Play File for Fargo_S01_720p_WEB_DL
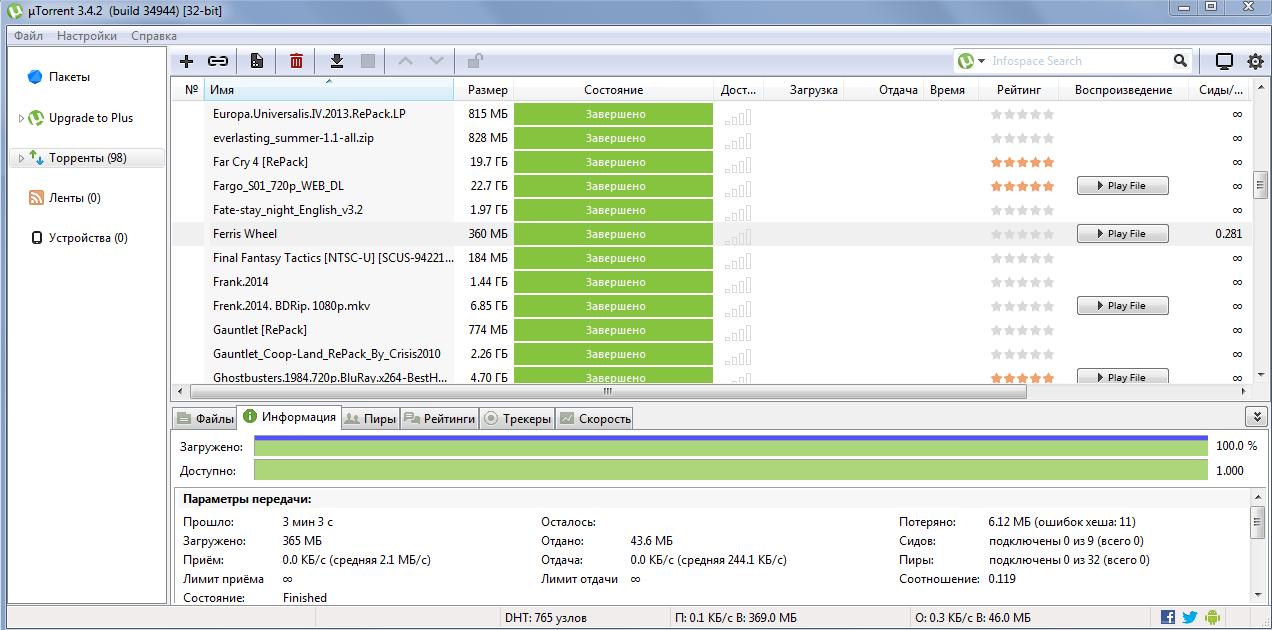1272x630 pixels. coord(1123,186)
